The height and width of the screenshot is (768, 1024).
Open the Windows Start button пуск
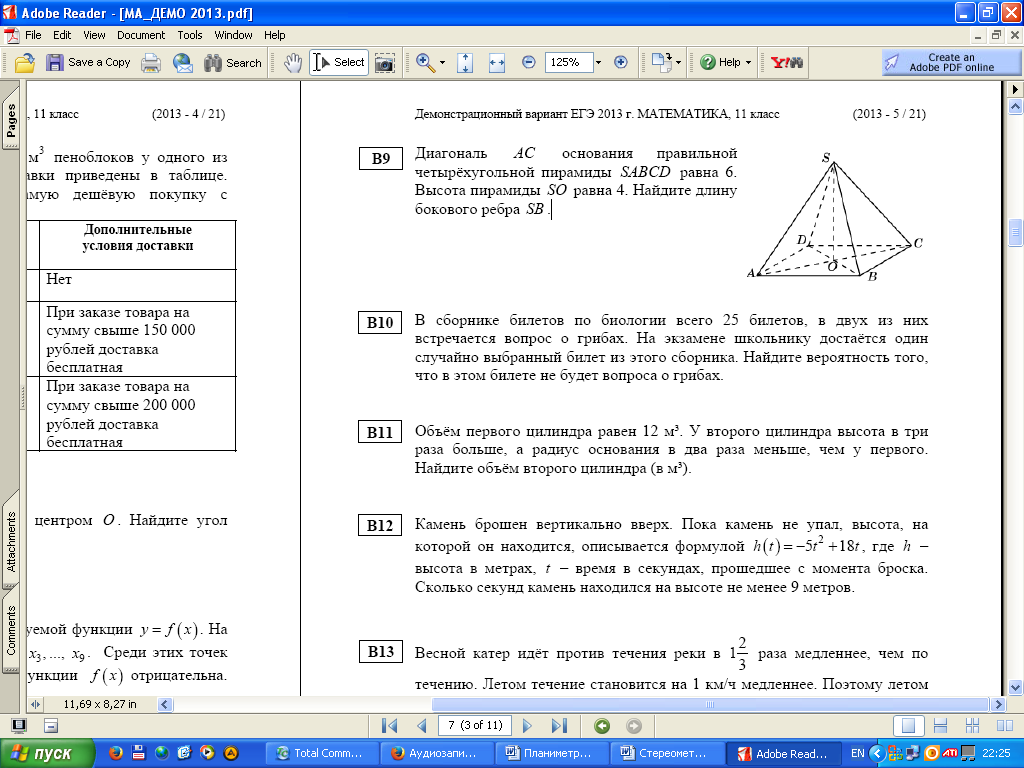(47, 754)
